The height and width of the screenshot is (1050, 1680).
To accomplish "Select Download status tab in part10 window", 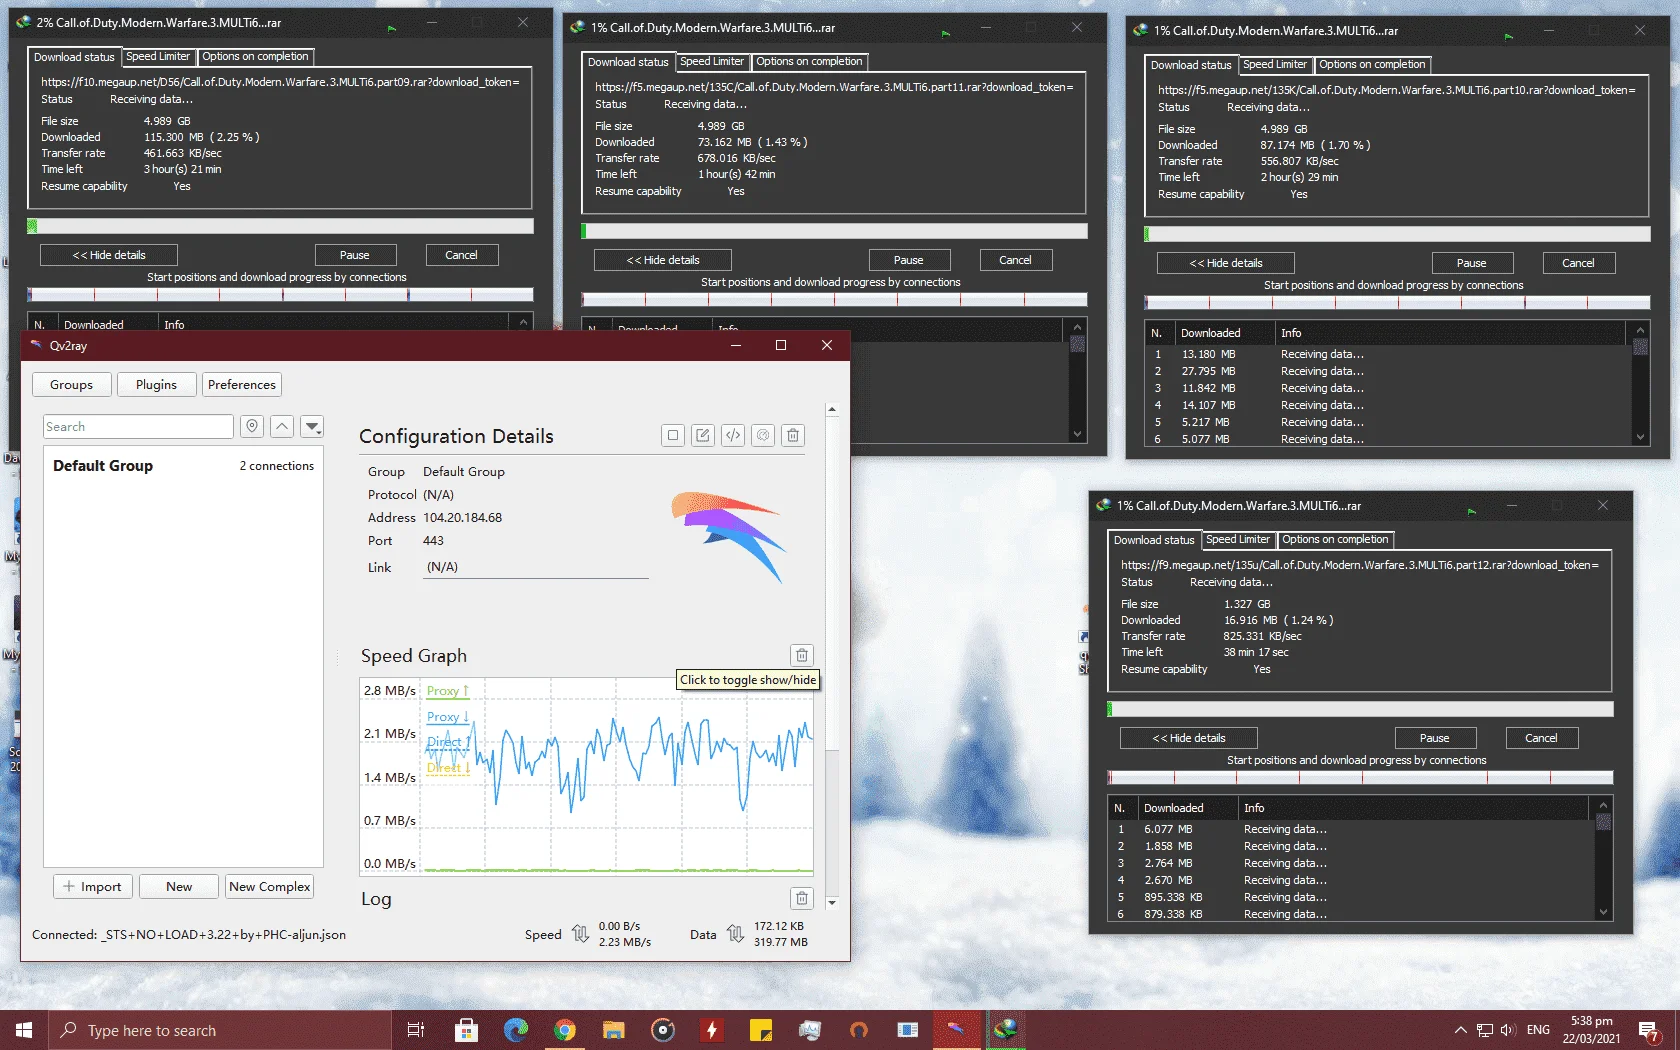I will coord(1191,65).
